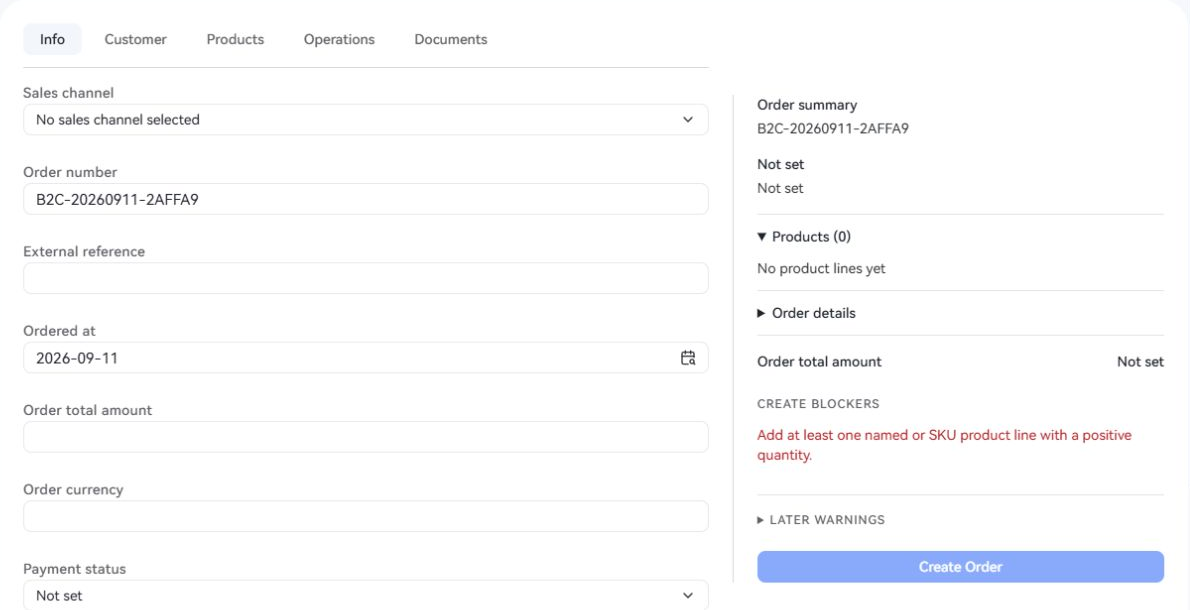Click the Order currency input field
Viewport: 1190px width, 610px height.
click(366, 516)
